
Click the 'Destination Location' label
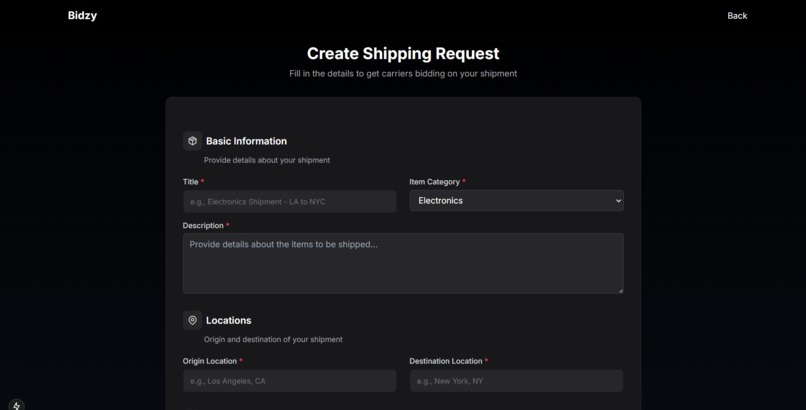click(446, 361)
